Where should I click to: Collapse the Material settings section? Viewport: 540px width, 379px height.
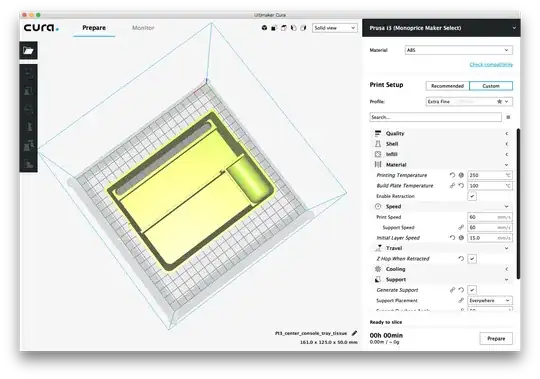(441, 165)
